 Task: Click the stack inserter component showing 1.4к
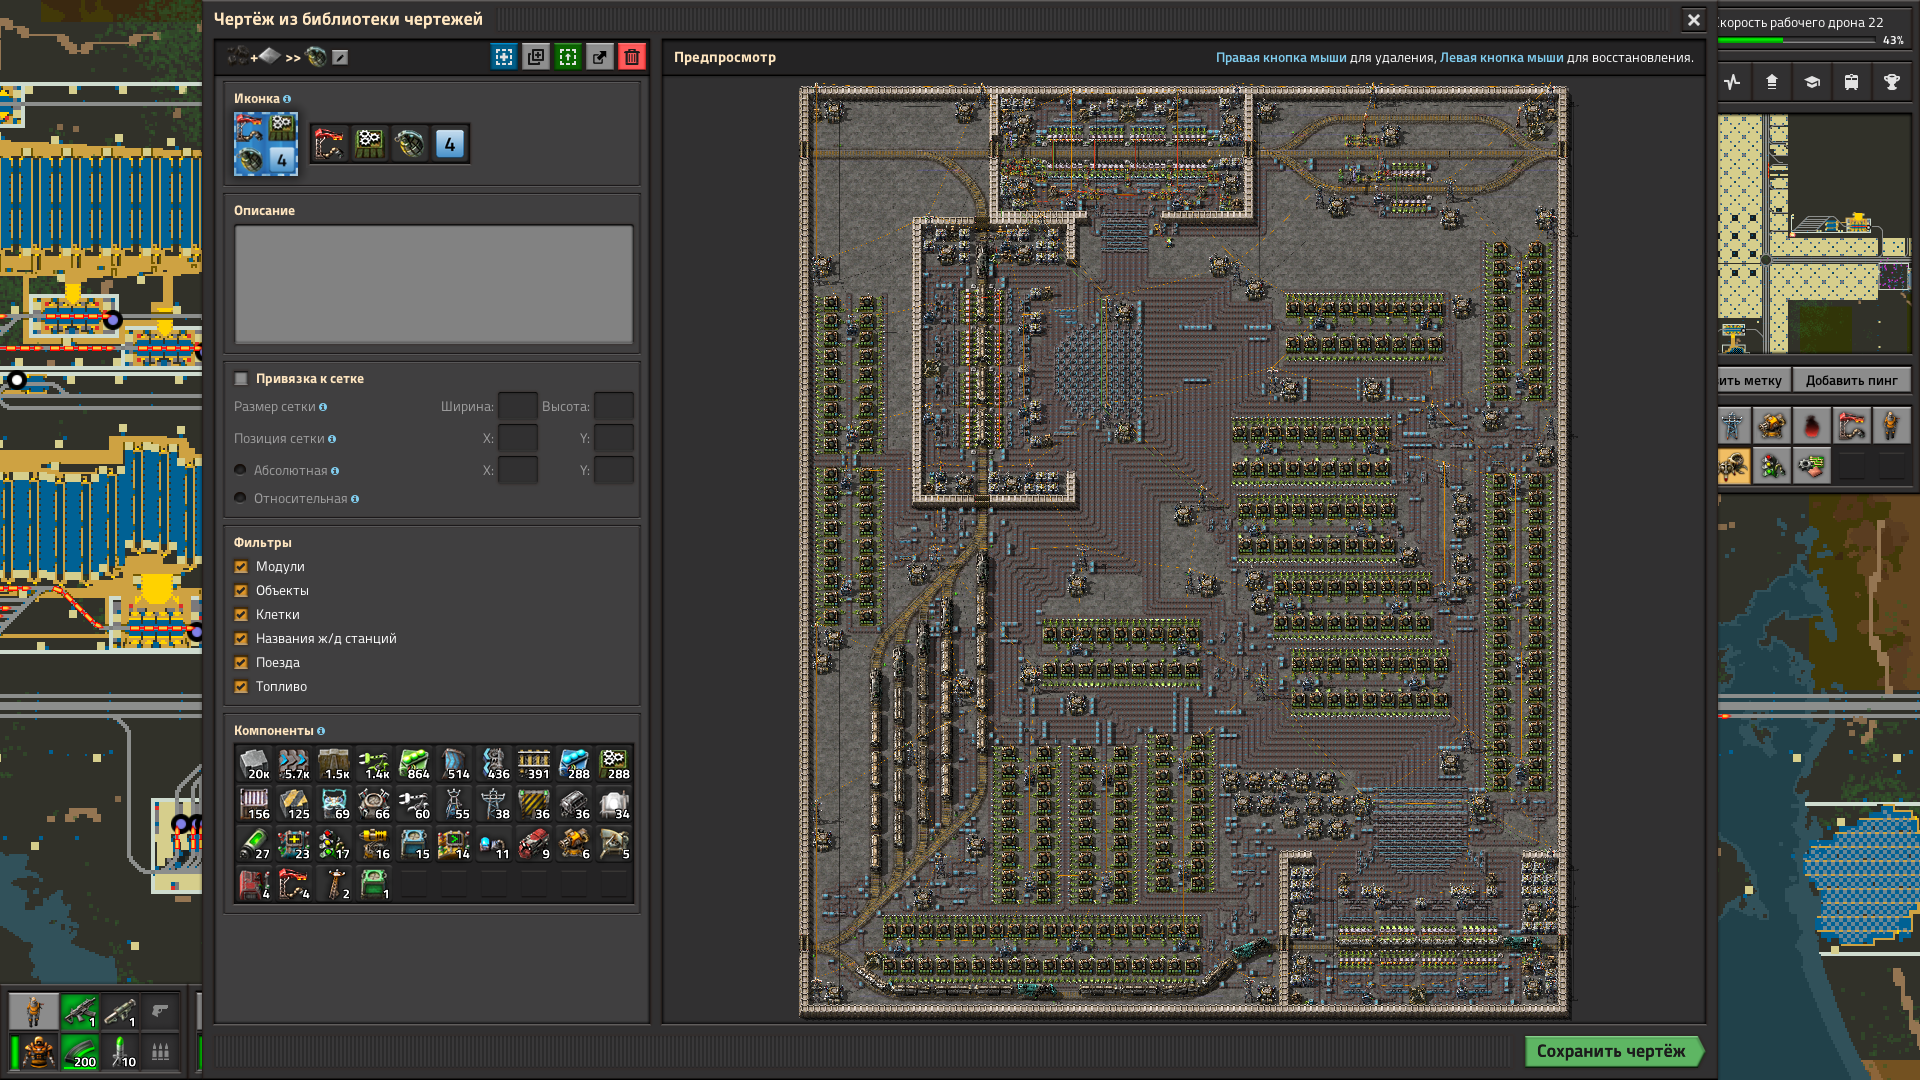click(374, 764)
